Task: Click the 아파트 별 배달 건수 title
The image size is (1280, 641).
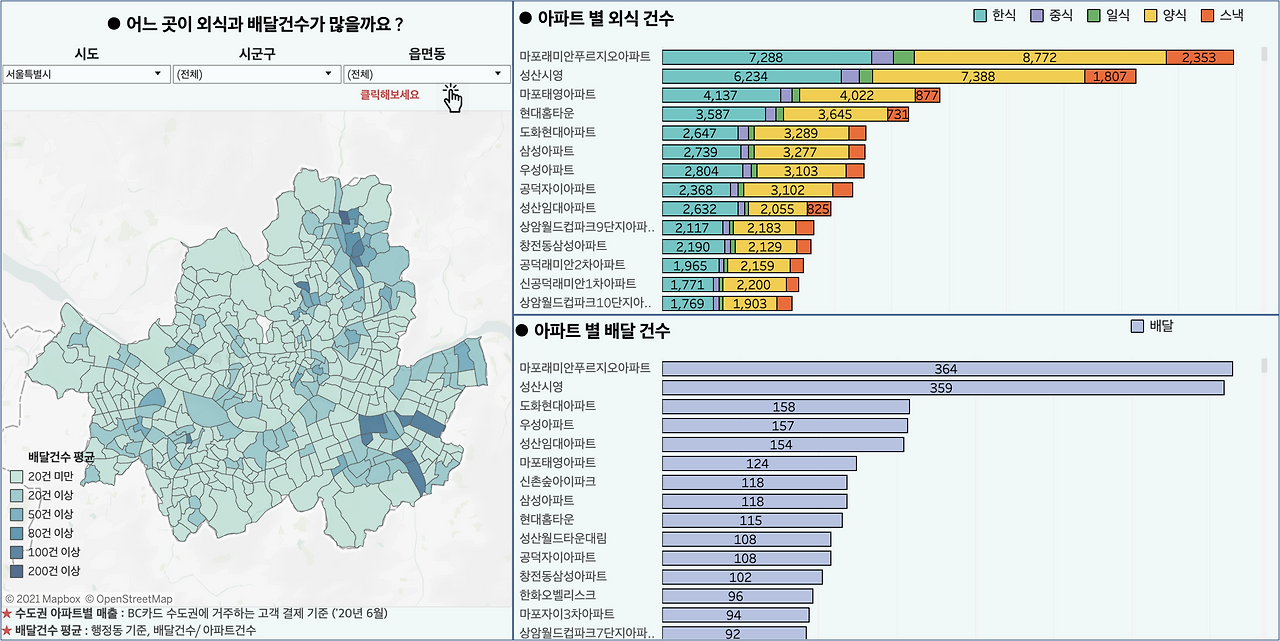Action: (602, 330)
